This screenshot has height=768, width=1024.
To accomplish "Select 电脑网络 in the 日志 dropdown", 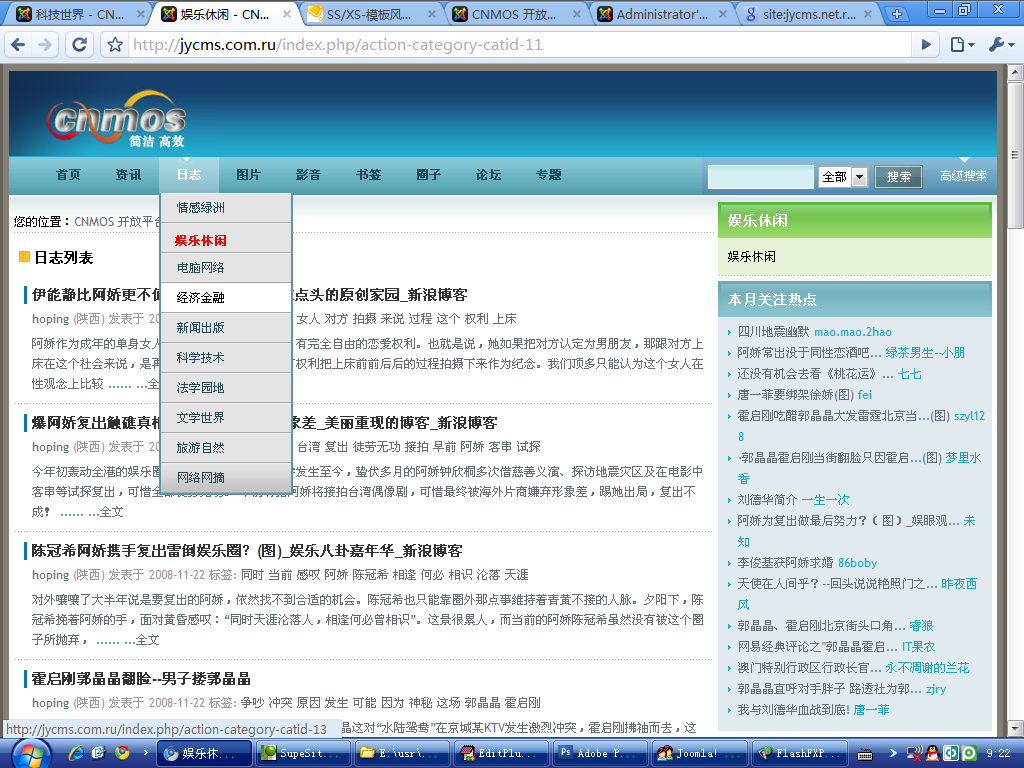I will point(225,268).
